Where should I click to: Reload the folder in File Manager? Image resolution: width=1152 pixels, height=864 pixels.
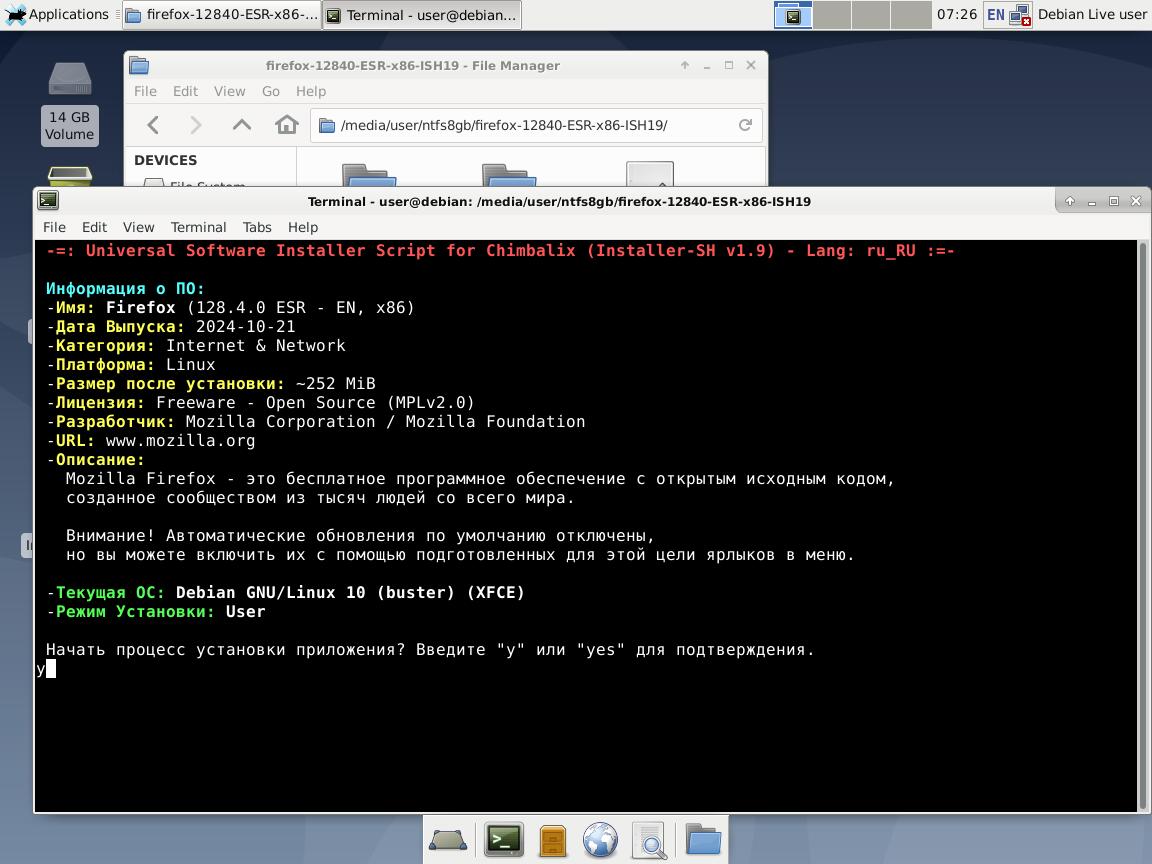point(745,125)
